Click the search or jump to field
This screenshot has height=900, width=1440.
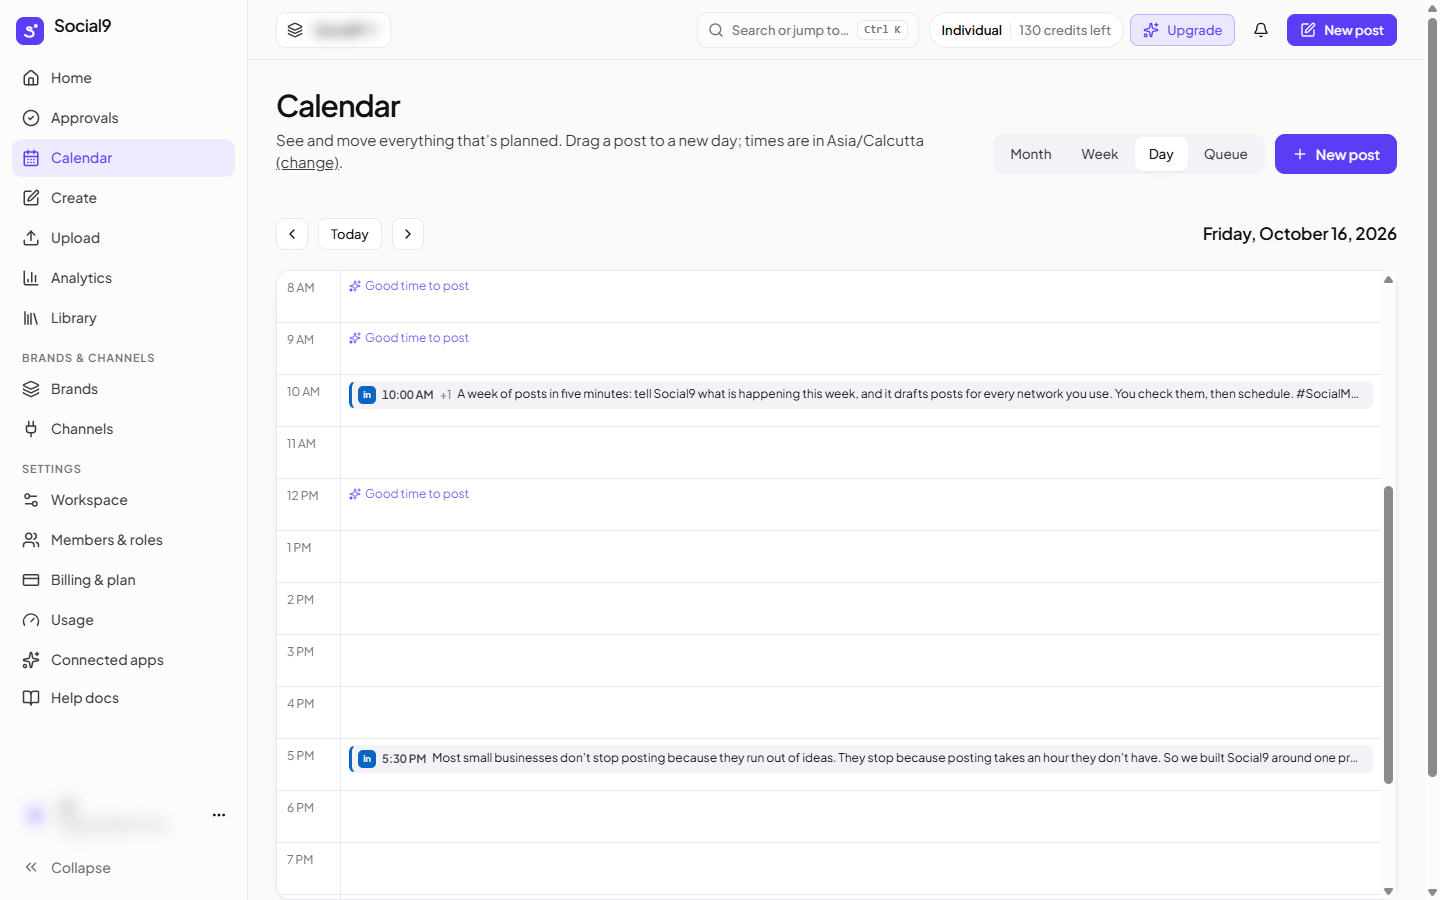pos(808,30)
